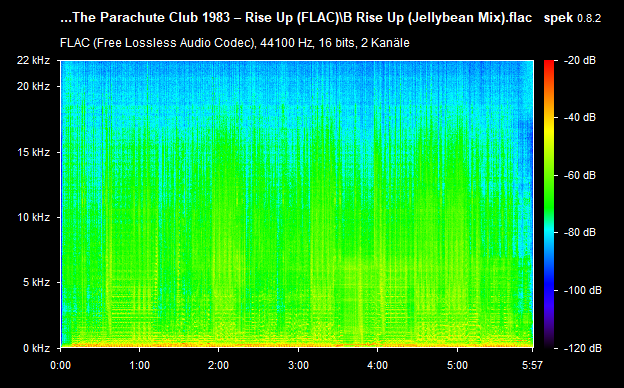The image size is (624, 388).
Task: Click the file name title text
Action: coord(296,18)
